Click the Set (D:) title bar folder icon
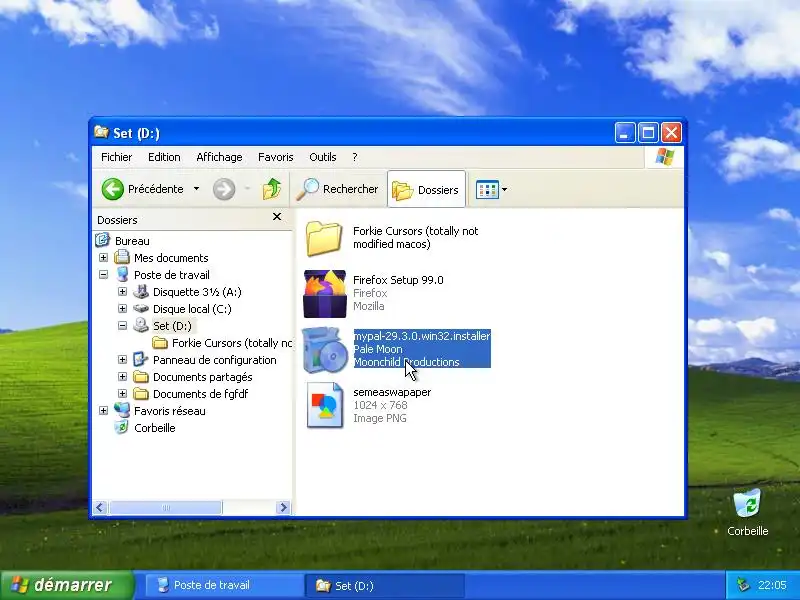The image size is (800, 600). click(102, 133)
